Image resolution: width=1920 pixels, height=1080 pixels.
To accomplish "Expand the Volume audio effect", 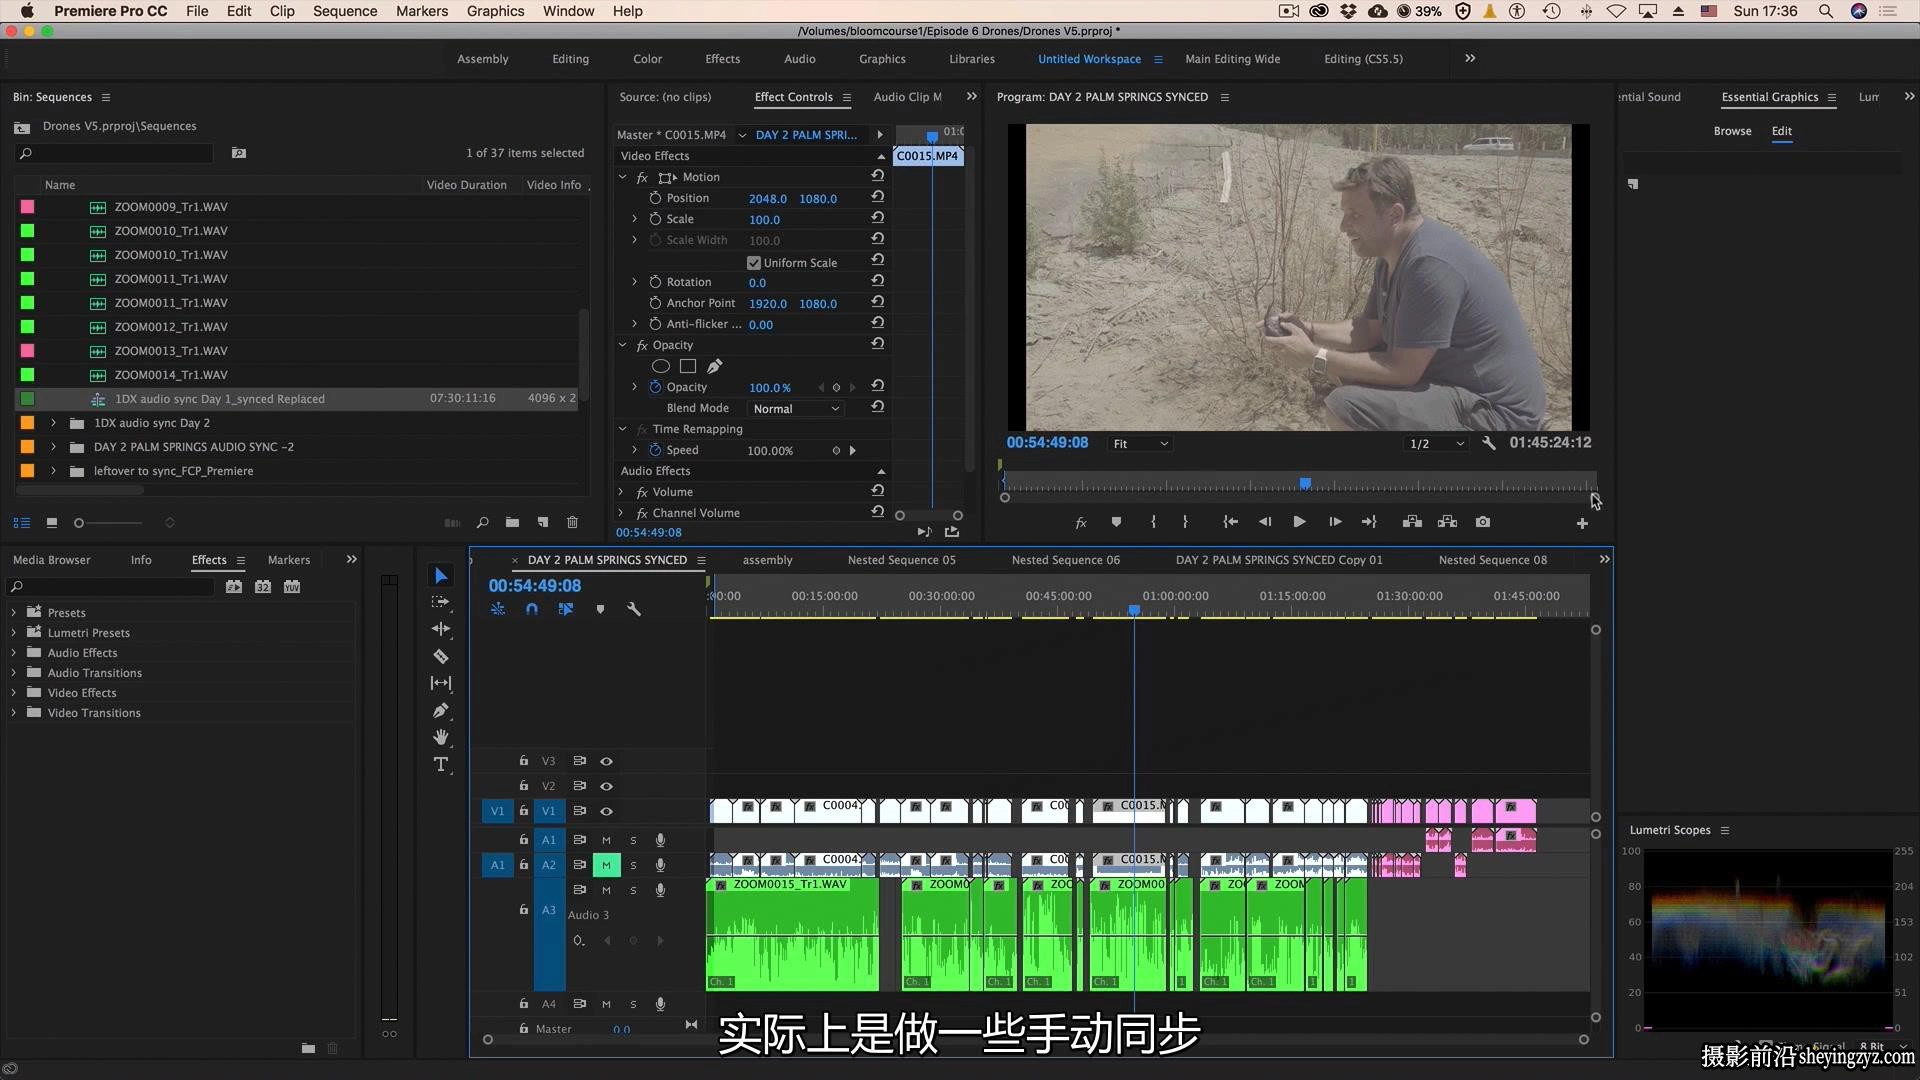I will [x=621, y=492].
